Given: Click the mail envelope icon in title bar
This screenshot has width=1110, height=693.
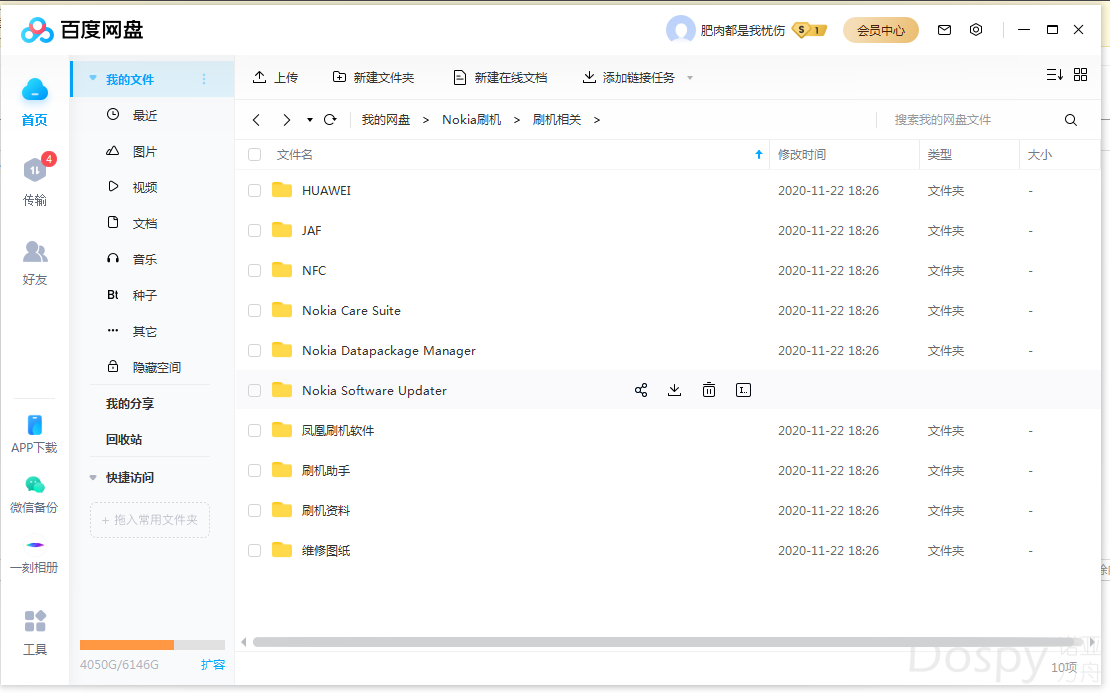Looking at the screenshot, I should (944, 30).
